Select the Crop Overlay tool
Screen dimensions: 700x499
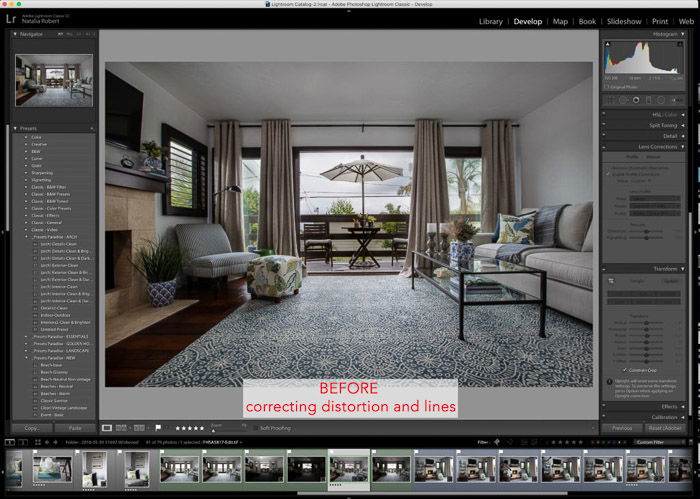pyautogui.click(x=610, y=100)
